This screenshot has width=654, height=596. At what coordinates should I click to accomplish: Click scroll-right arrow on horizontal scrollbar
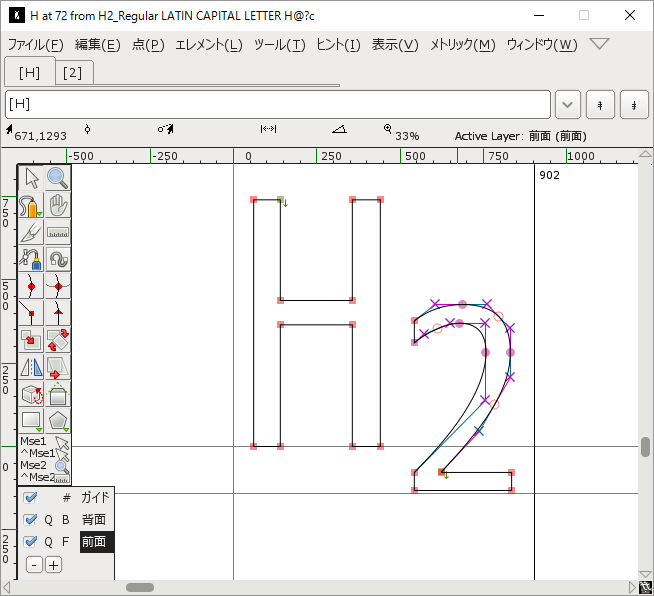point(632,587)
